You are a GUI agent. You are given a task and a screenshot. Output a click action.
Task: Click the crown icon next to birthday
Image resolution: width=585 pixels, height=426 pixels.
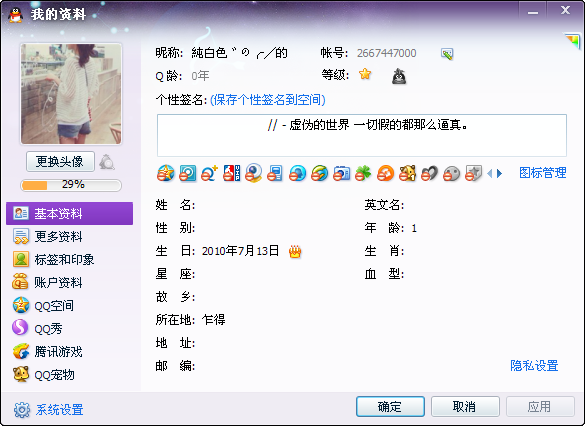pos(295,252)
